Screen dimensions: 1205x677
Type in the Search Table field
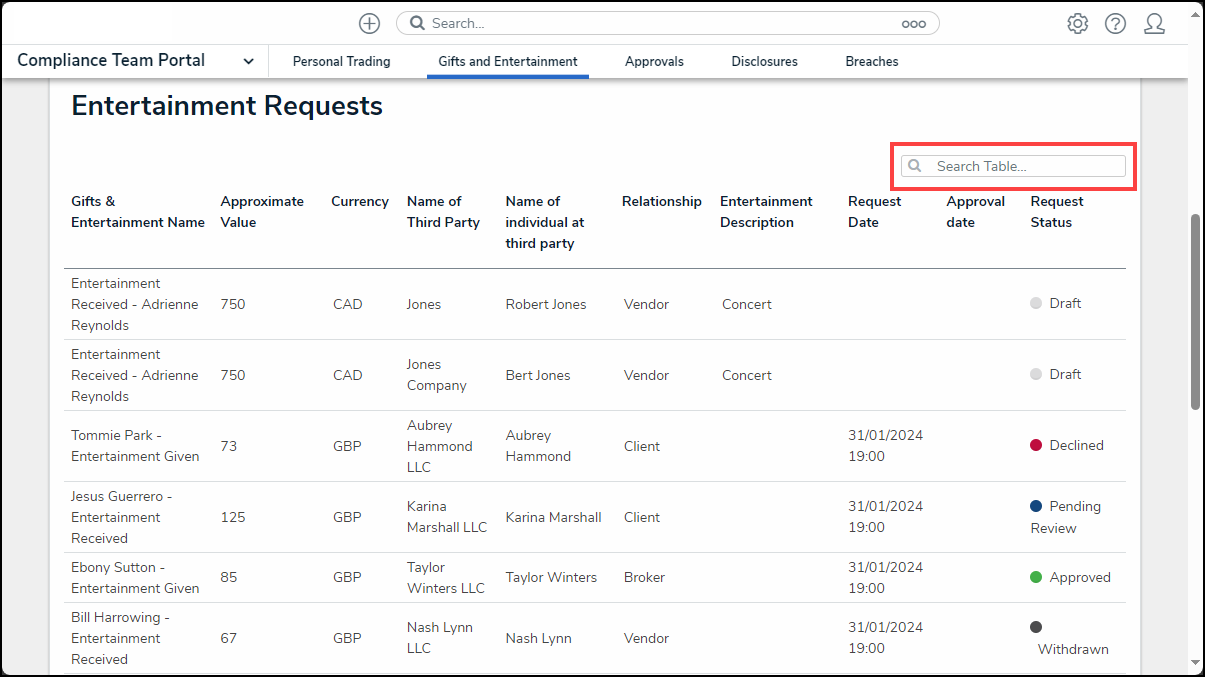(1025, 166)
